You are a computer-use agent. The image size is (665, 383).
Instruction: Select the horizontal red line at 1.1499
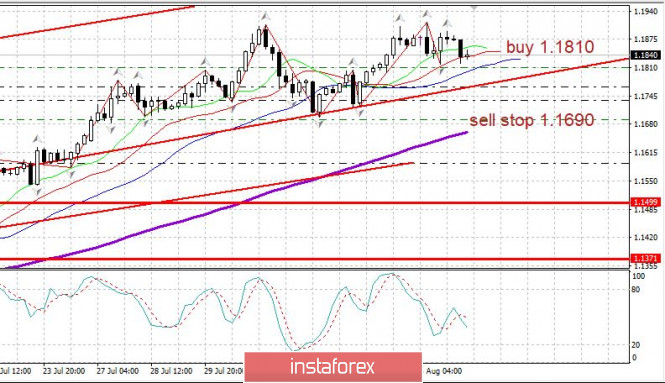coord(315,203)
